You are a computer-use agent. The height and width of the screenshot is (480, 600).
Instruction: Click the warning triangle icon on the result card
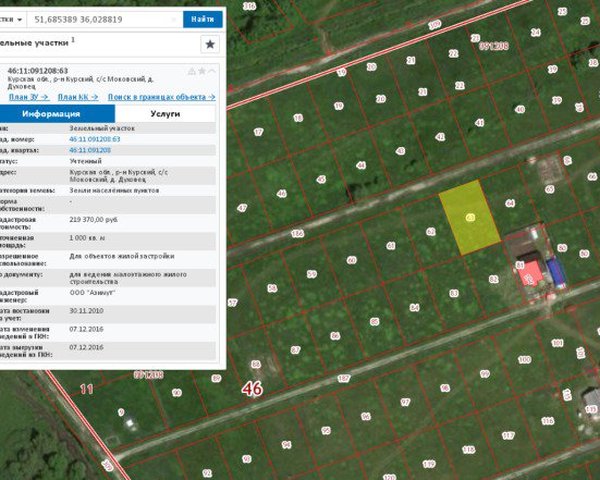192,71
